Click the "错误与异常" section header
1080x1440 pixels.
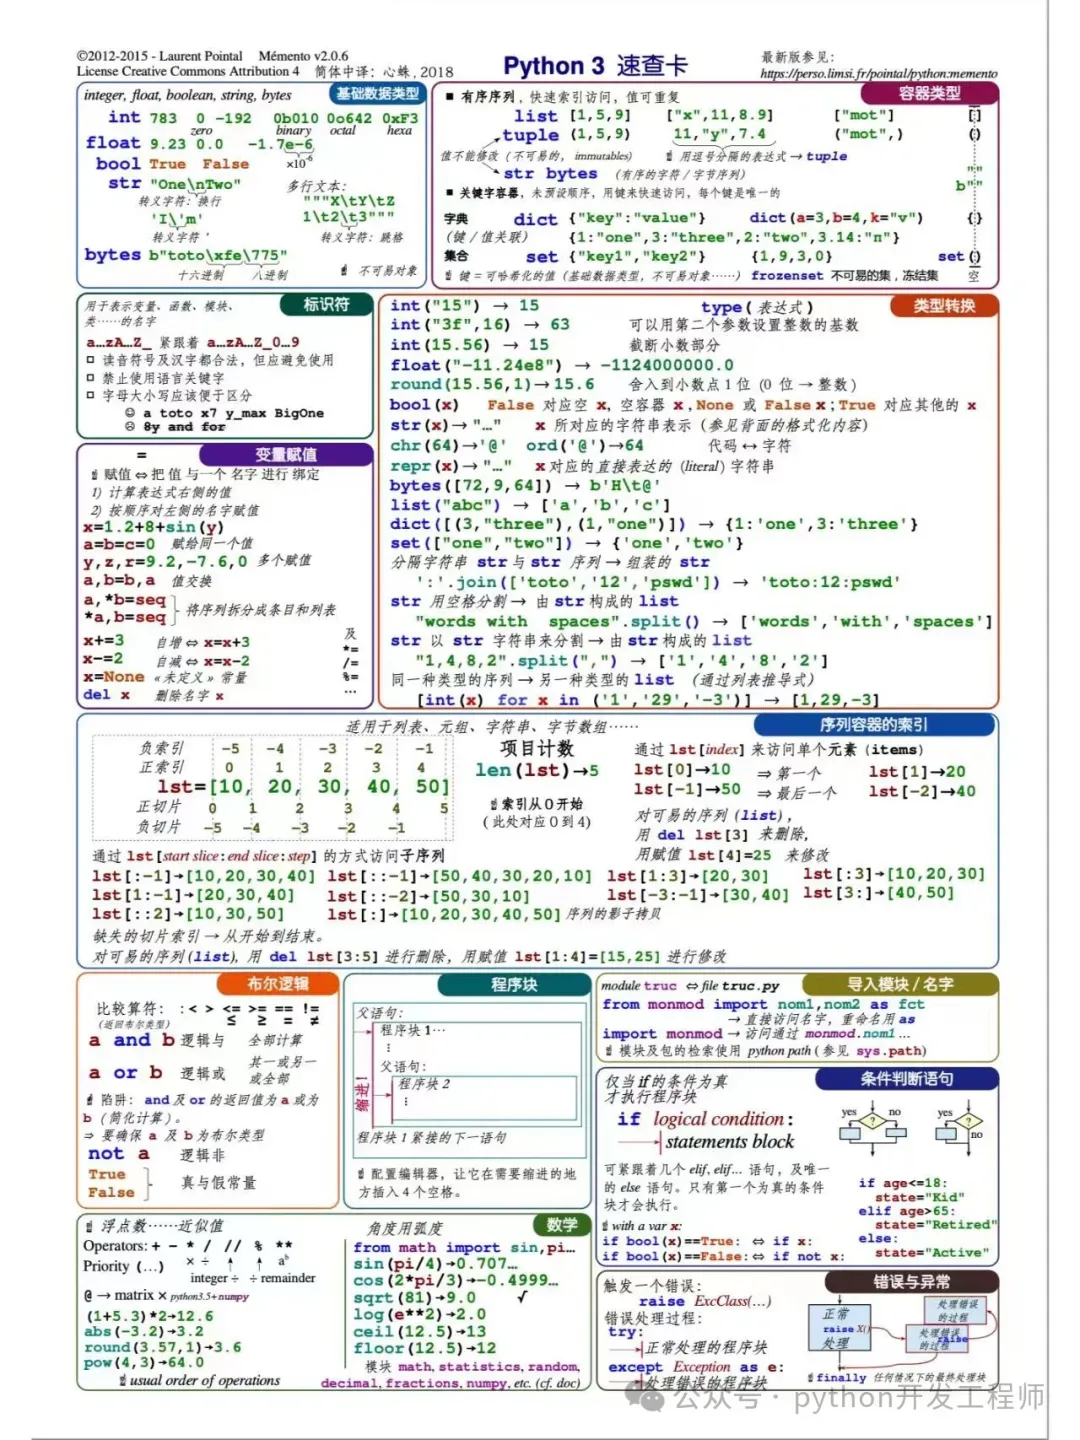[911, 1281]
